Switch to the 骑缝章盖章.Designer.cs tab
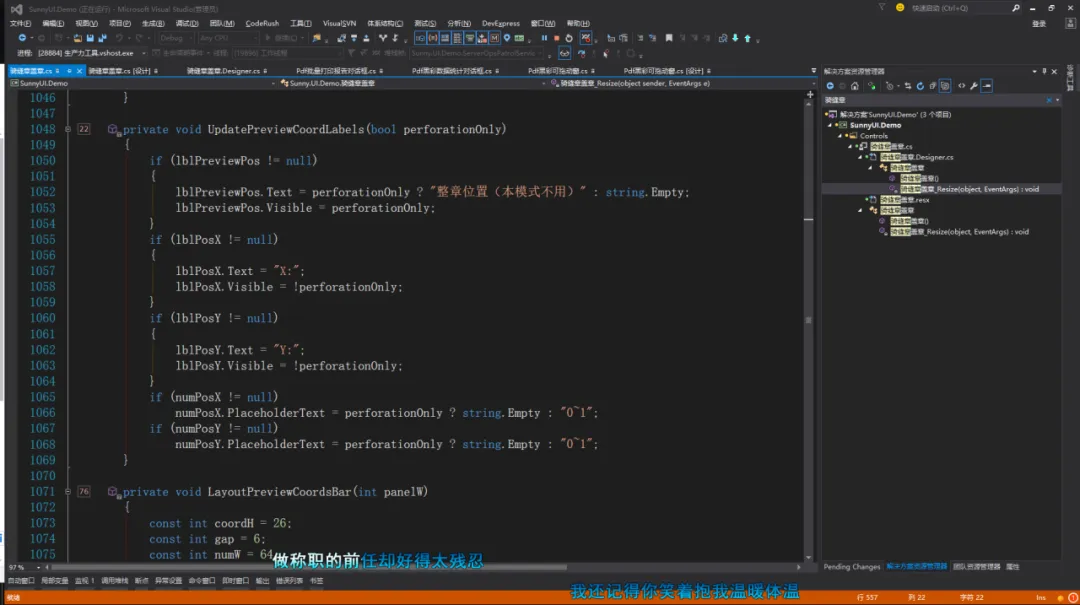Image resolution: width=1080 pixels, height=605 pixels. (x=223, y=71)
